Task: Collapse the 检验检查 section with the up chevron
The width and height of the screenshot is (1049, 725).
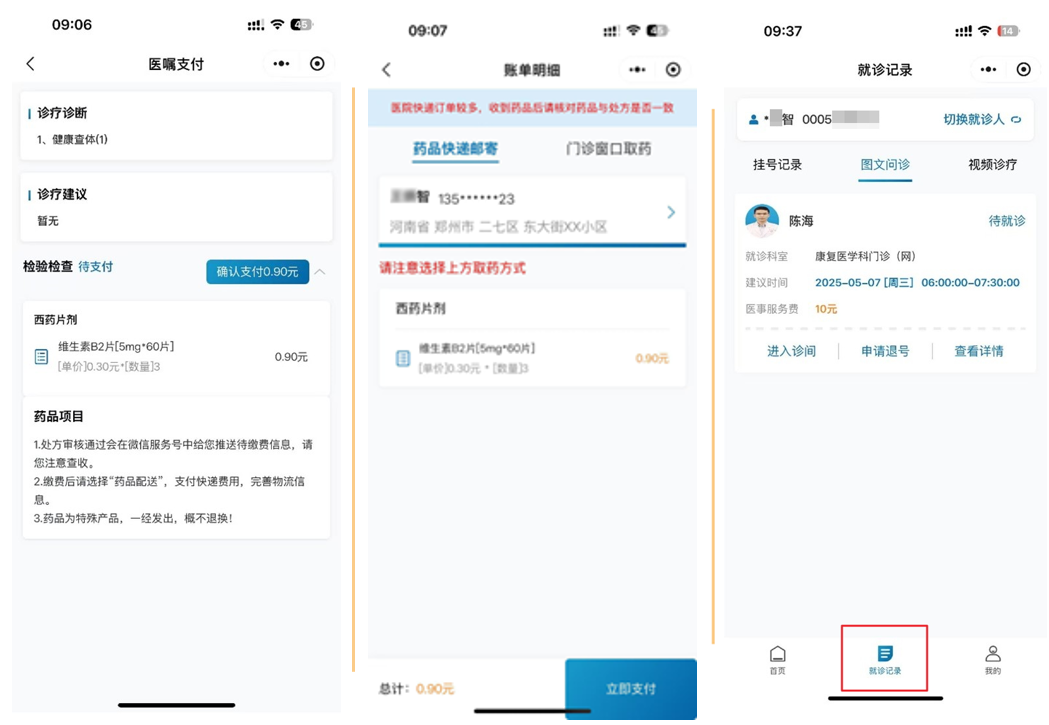Action: coord(320,272)
